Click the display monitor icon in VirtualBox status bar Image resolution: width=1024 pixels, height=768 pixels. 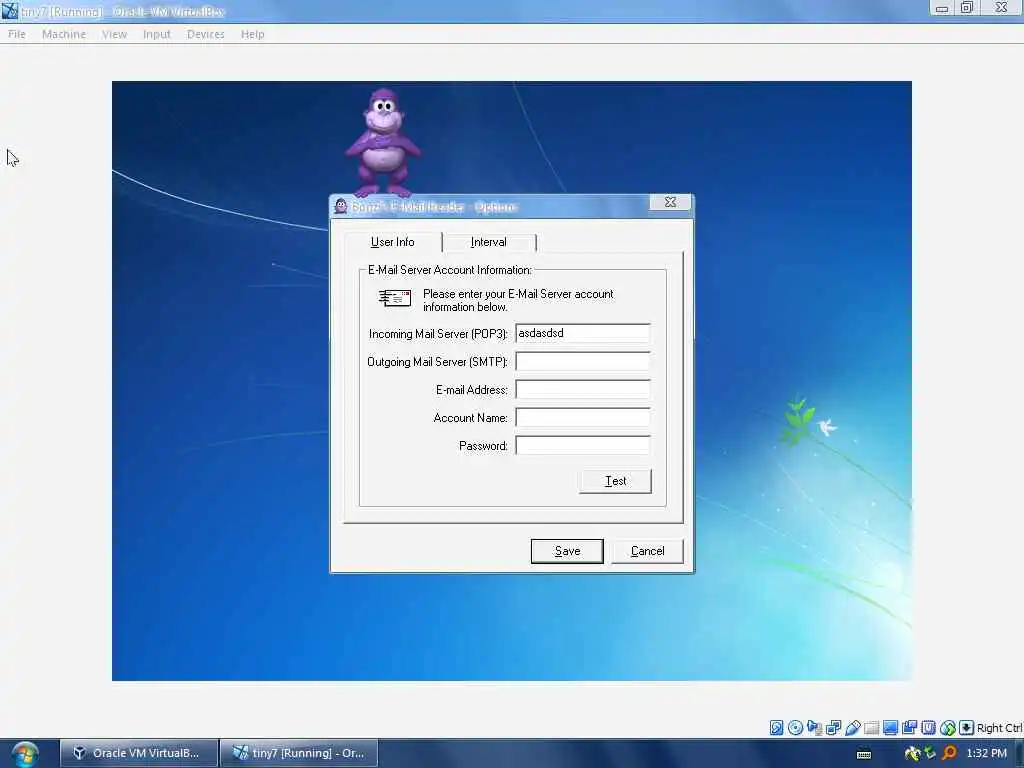(890, 728)
